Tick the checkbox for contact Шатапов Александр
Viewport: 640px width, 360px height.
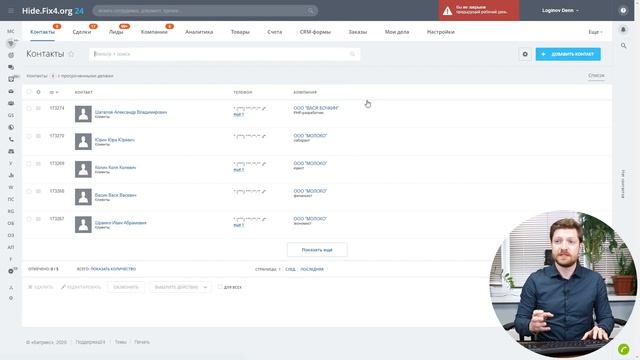tap(29, 108)
